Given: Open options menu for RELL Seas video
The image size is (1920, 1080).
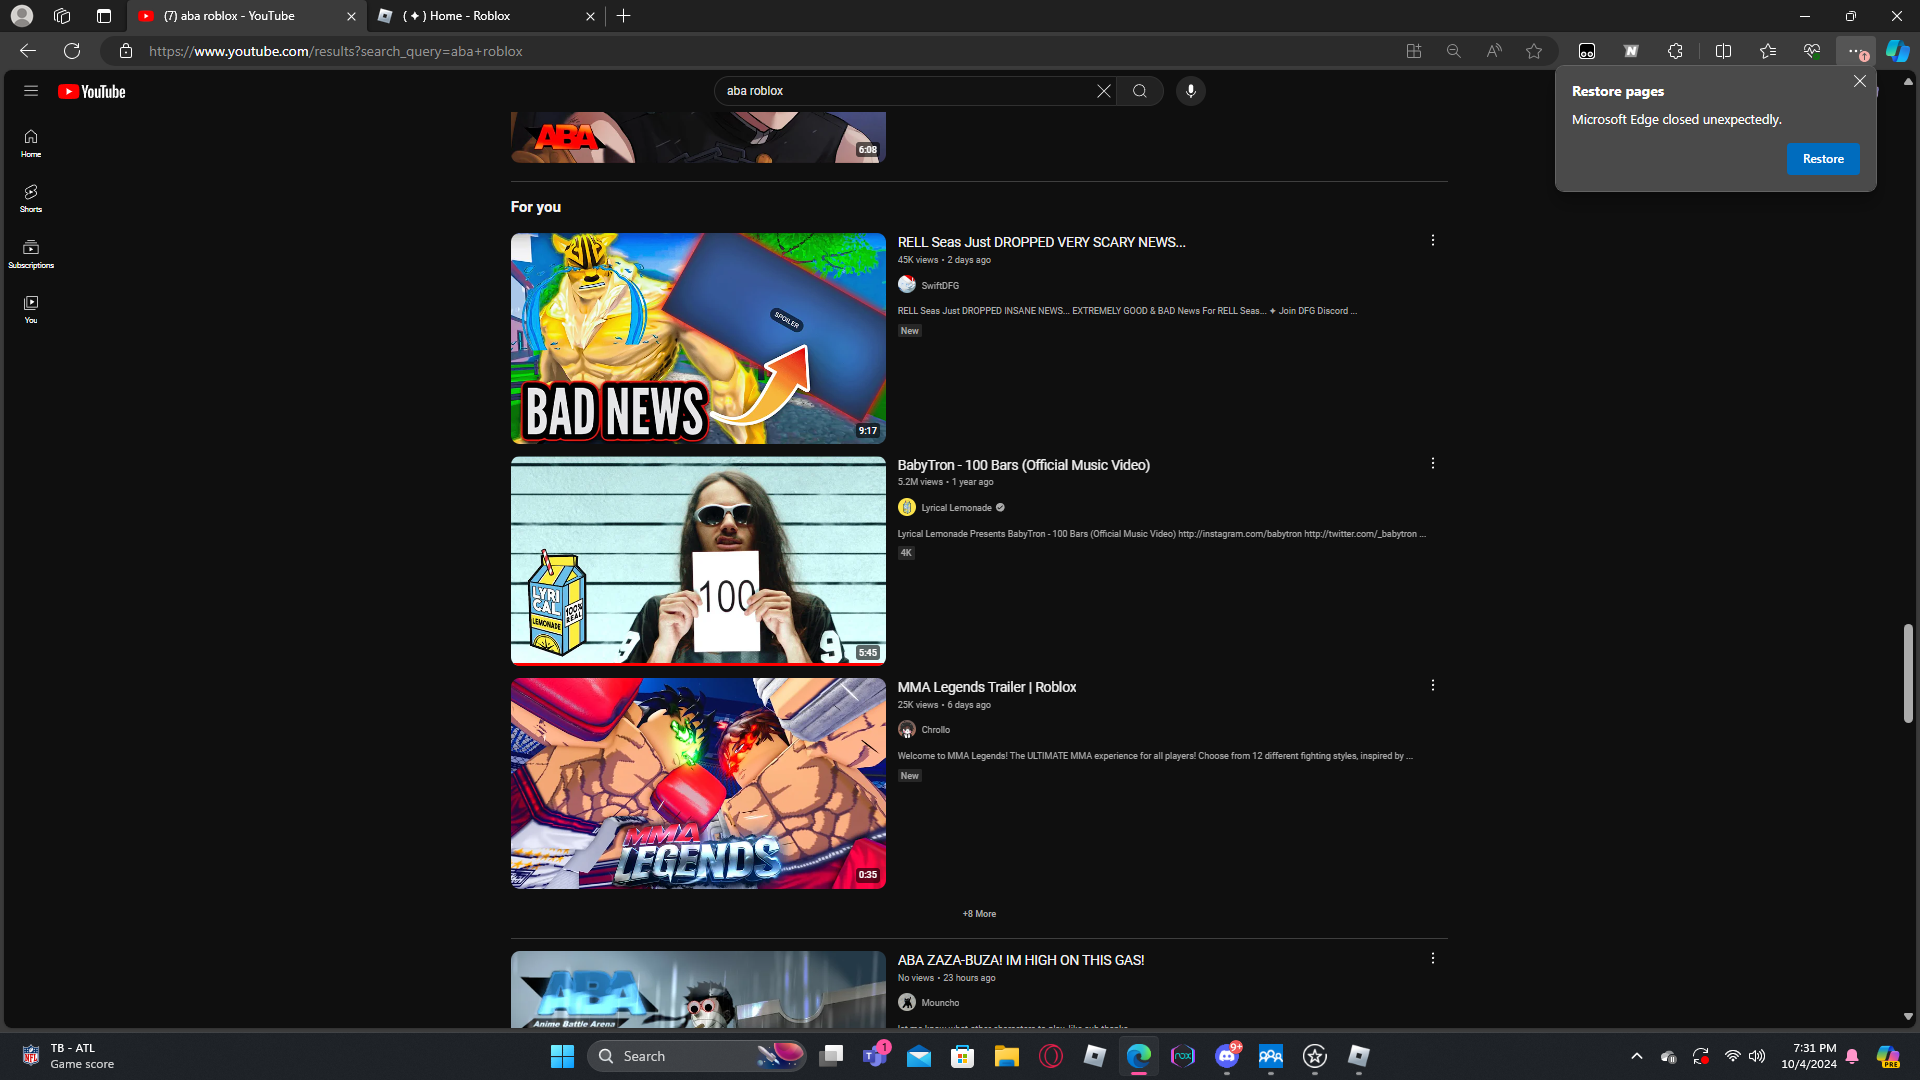Looking at the screenshot, I should coord(1433,241).
